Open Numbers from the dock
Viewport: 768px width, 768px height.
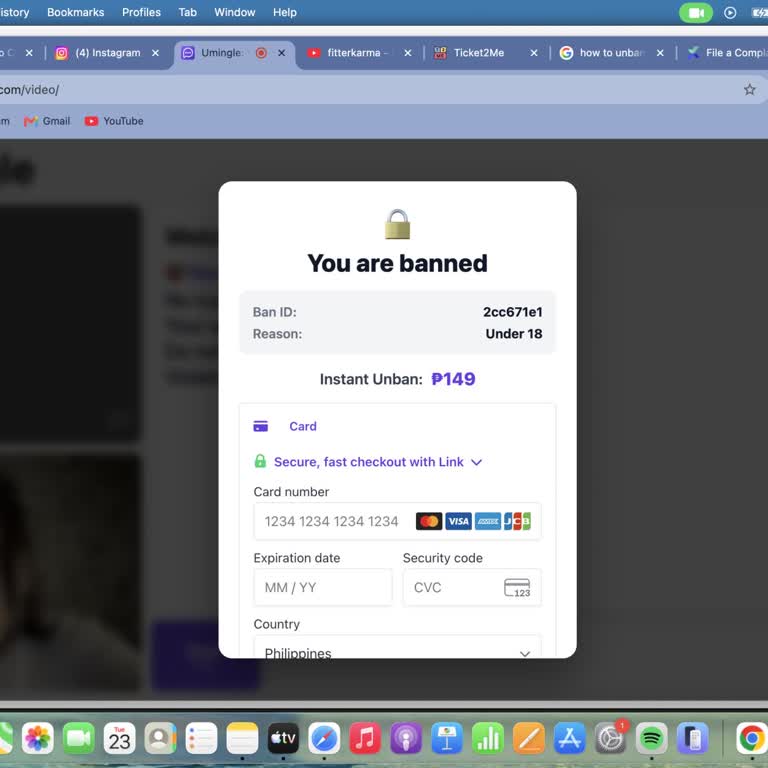click(x=488, y=738)
